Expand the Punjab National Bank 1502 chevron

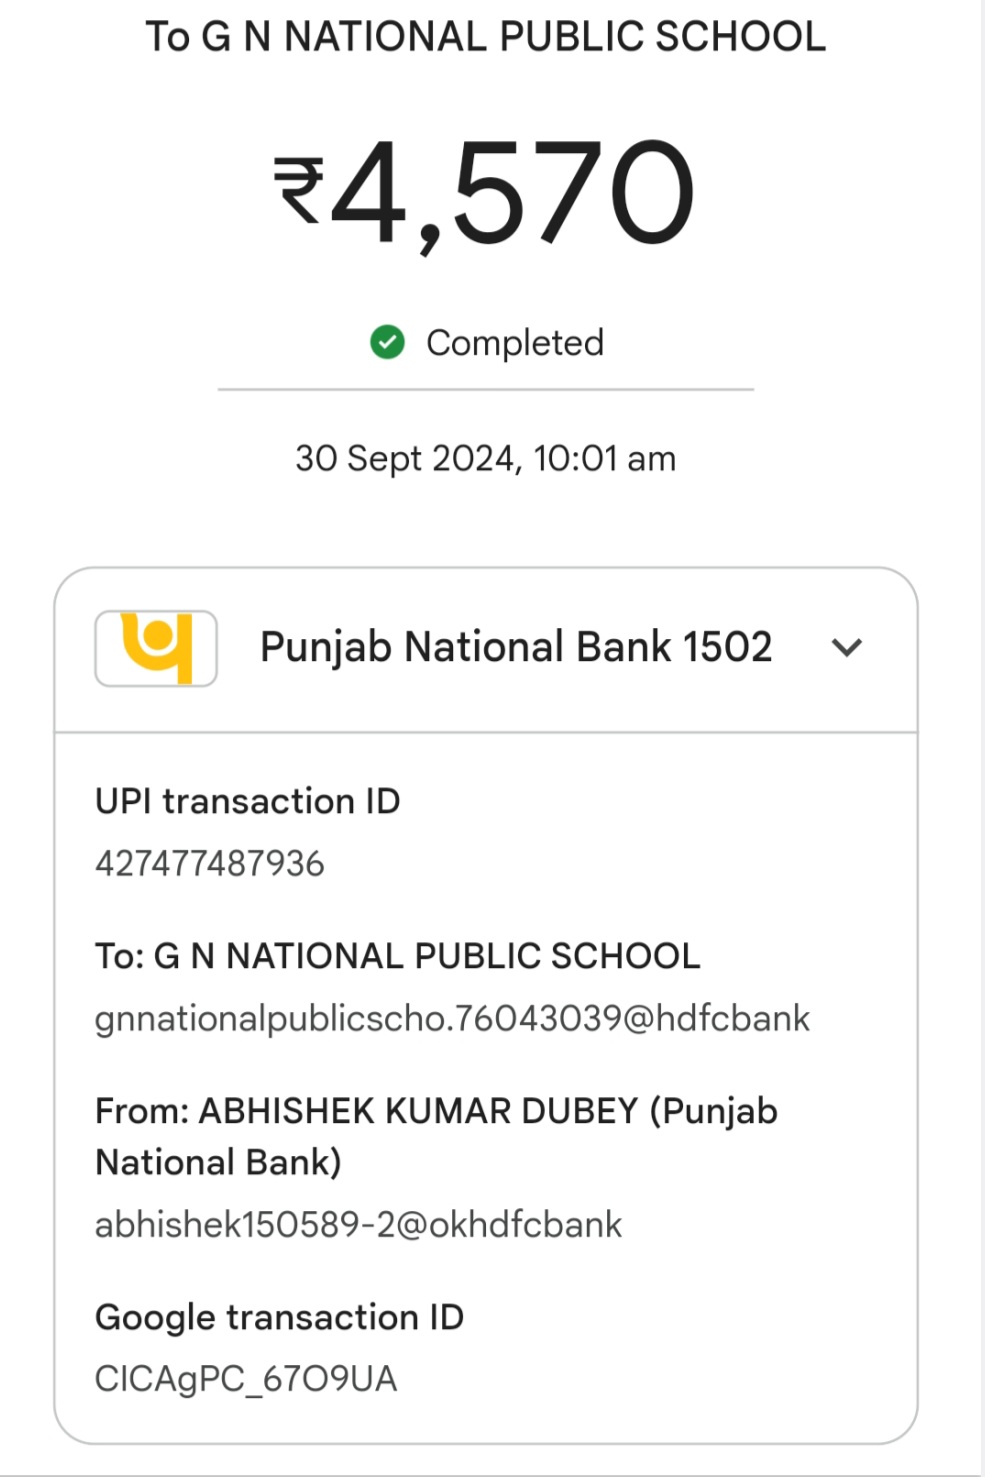(846, 648)
